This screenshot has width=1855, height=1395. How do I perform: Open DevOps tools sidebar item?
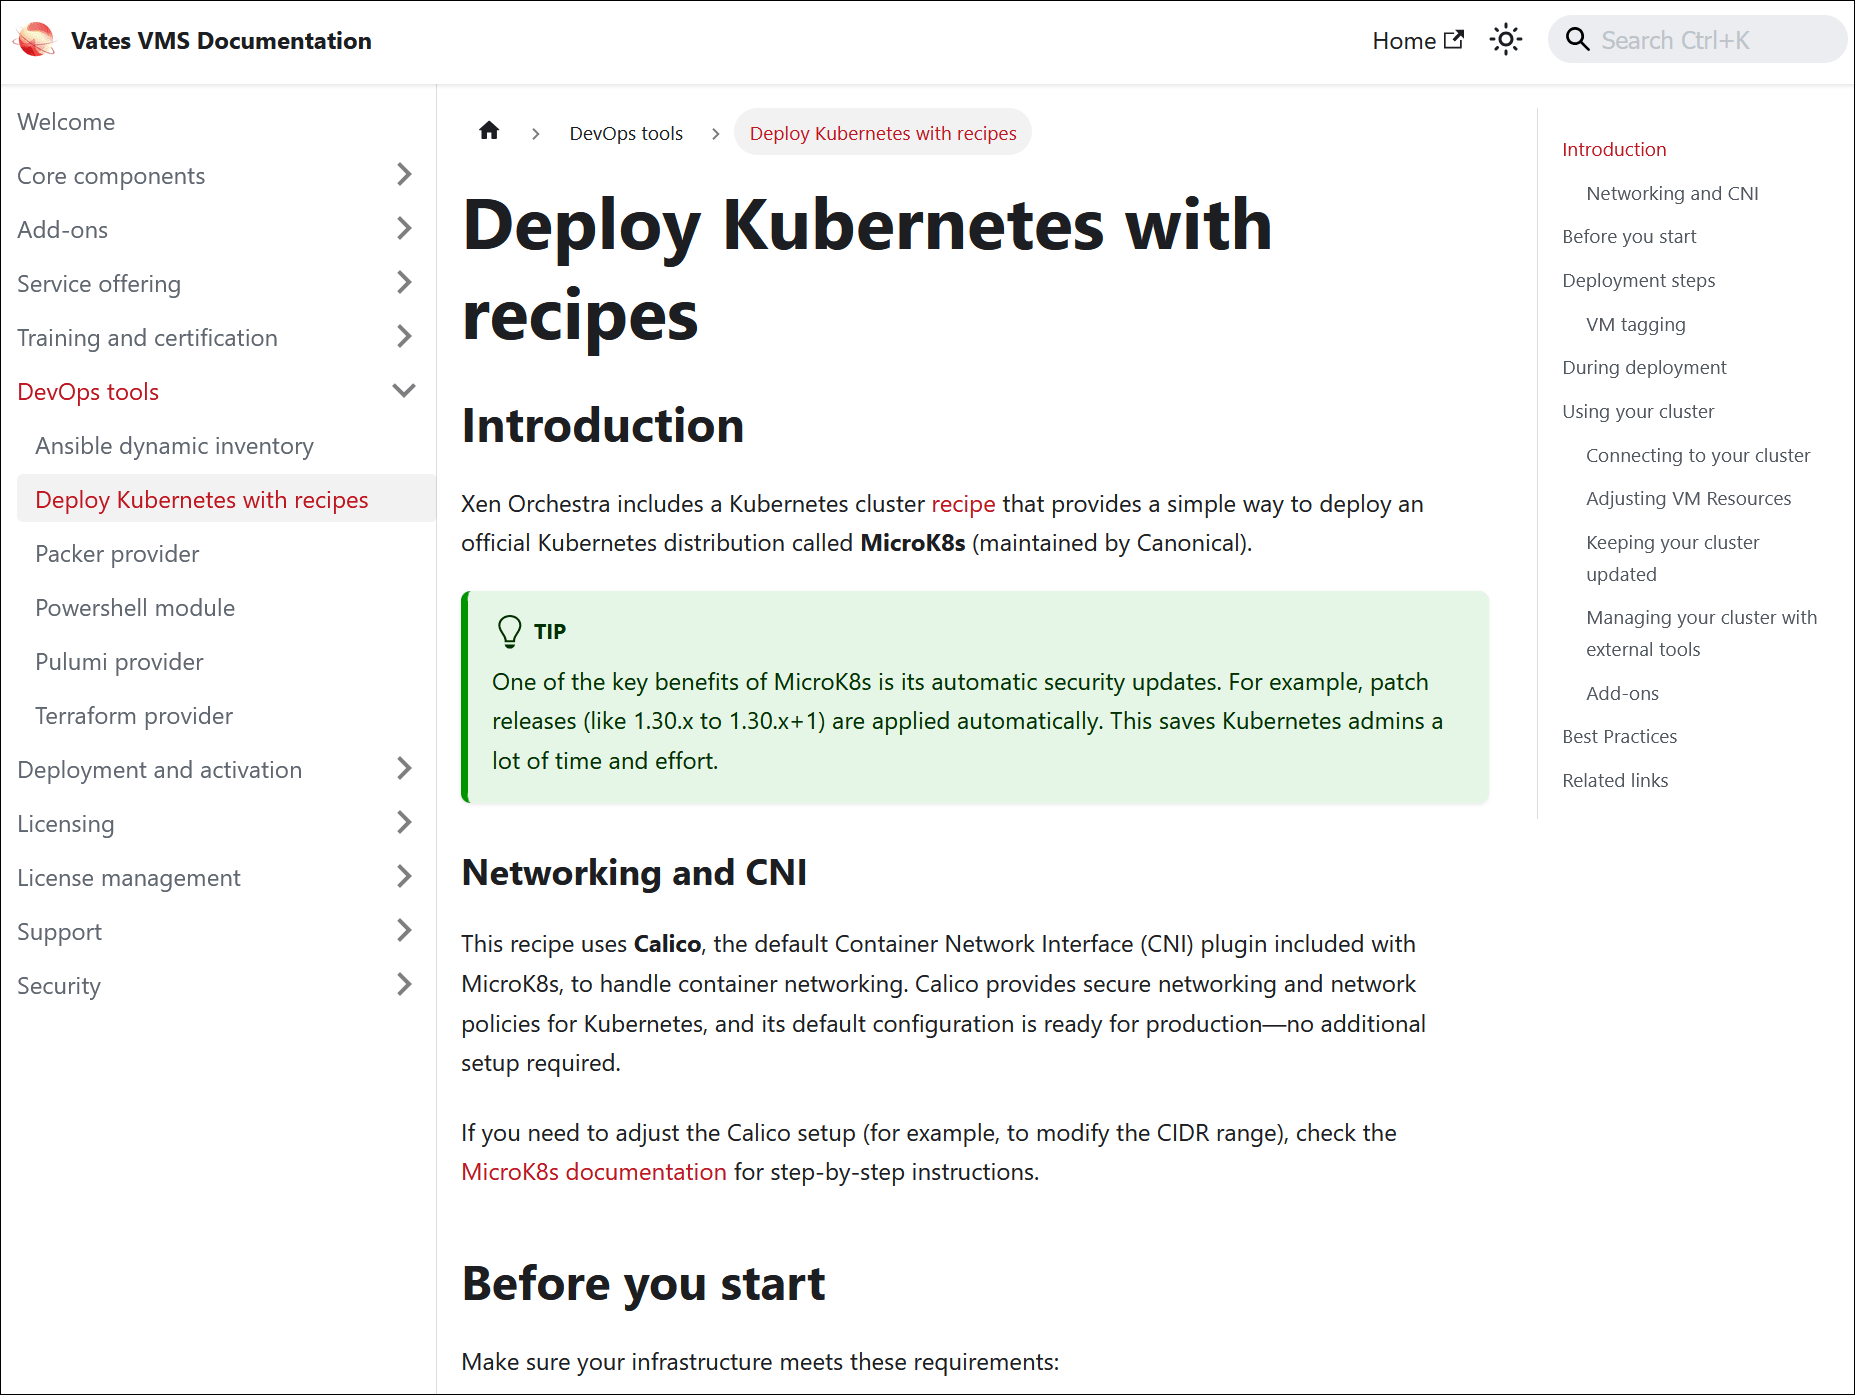pyautogui.click(x=88, y=392)
